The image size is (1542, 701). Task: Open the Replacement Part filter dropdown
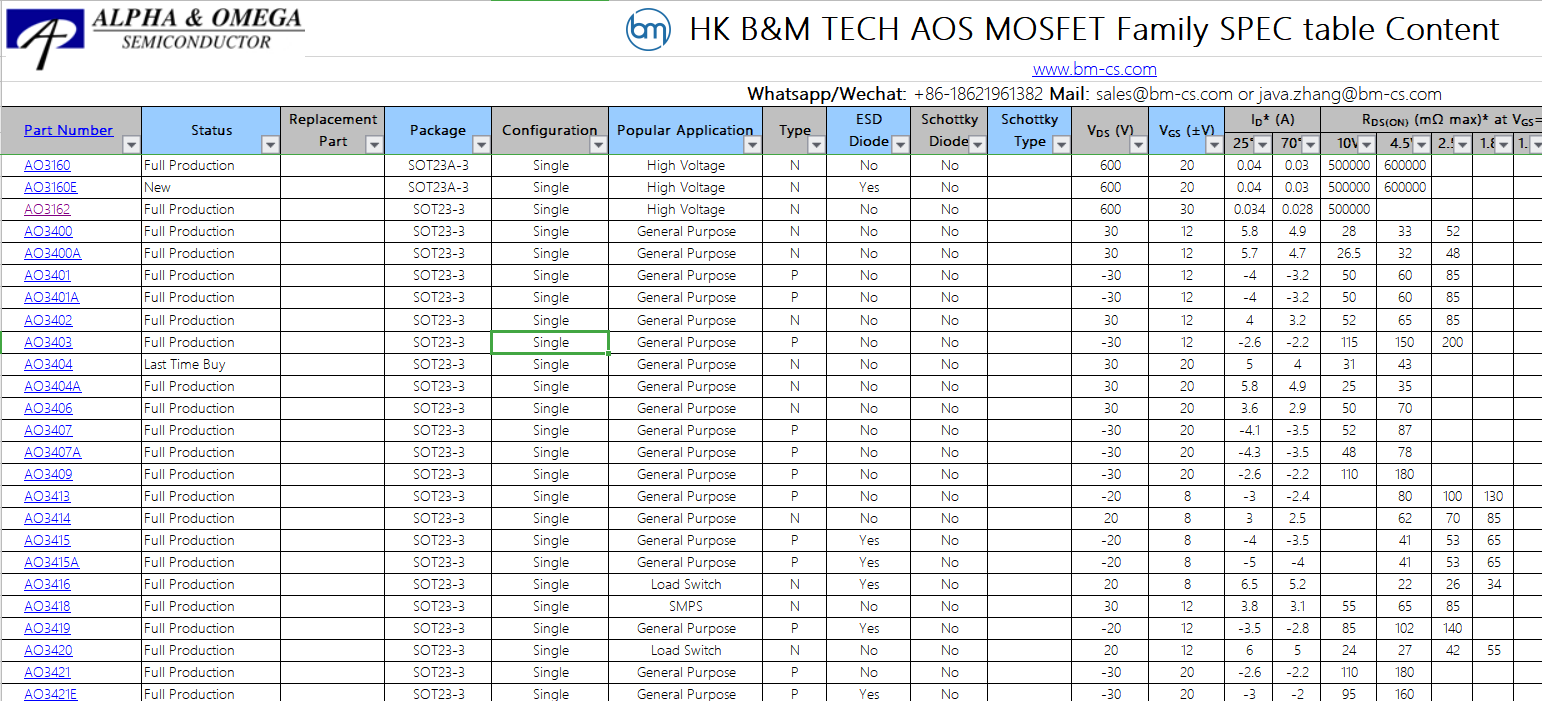click(x=374, y=146)
